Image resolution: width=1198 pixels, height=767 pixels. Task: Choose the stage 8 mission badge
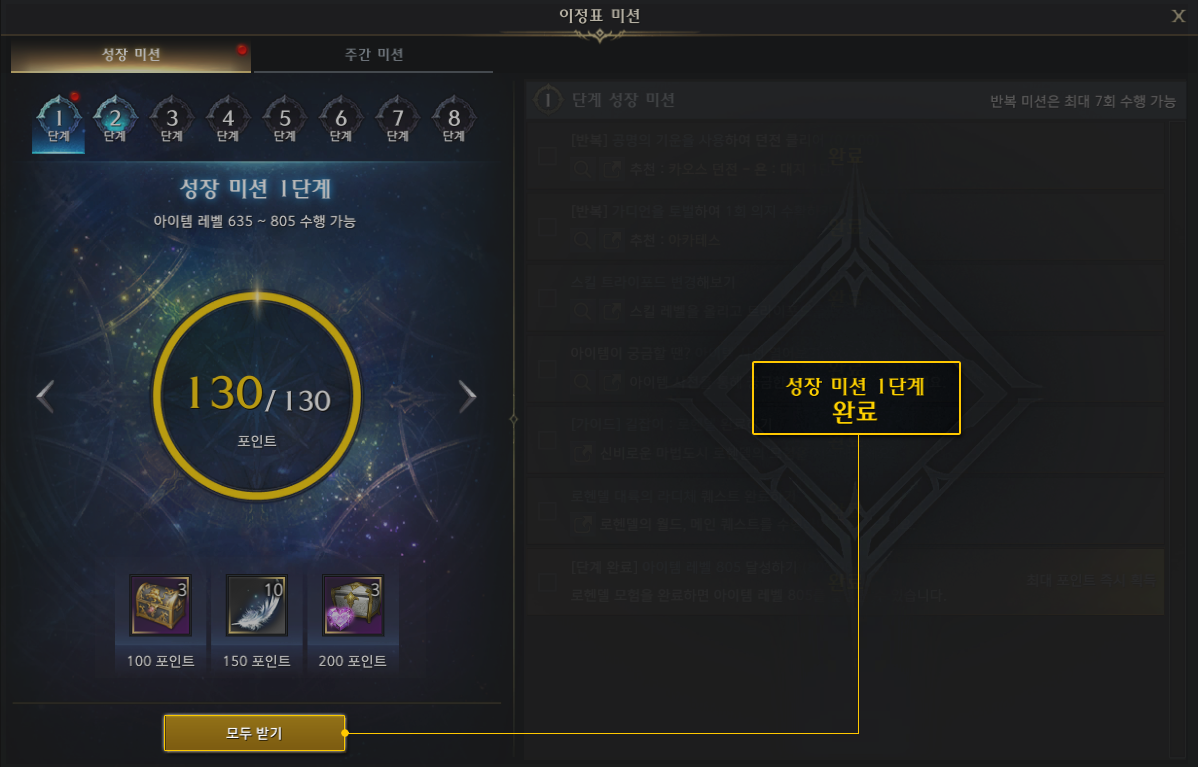point(454,120)
